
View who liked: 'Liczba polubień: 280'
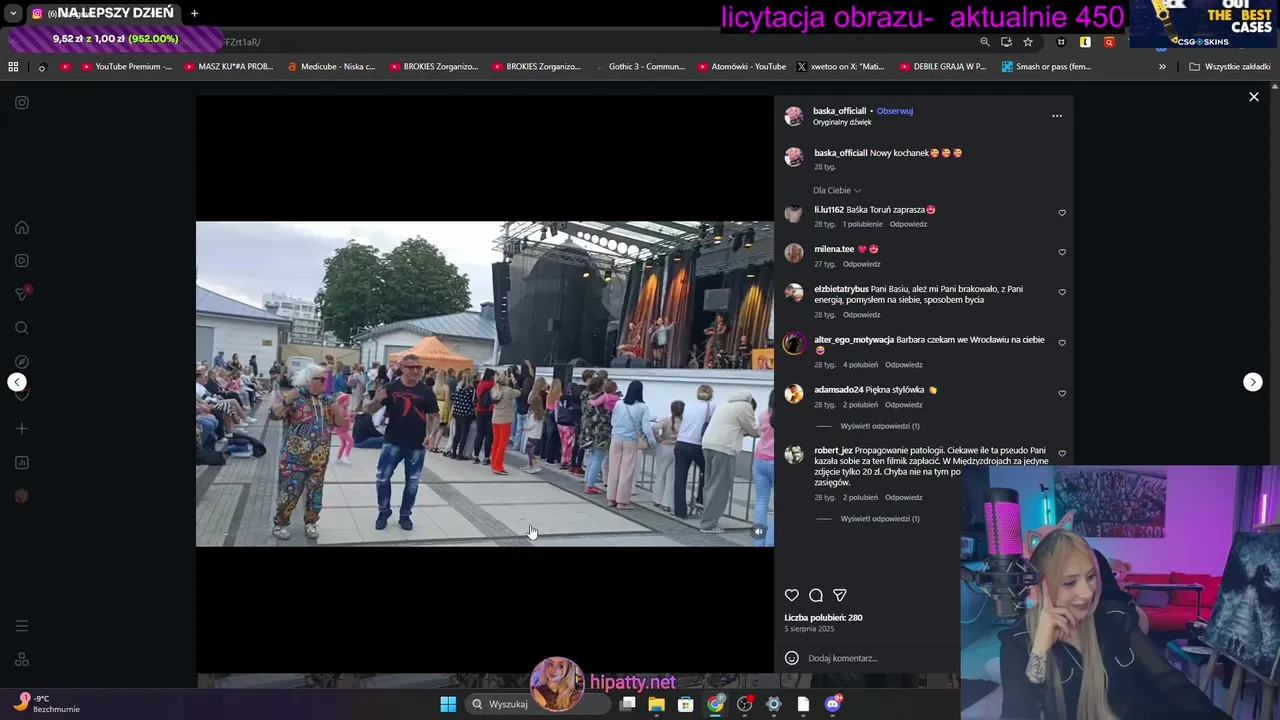(823, 618)
